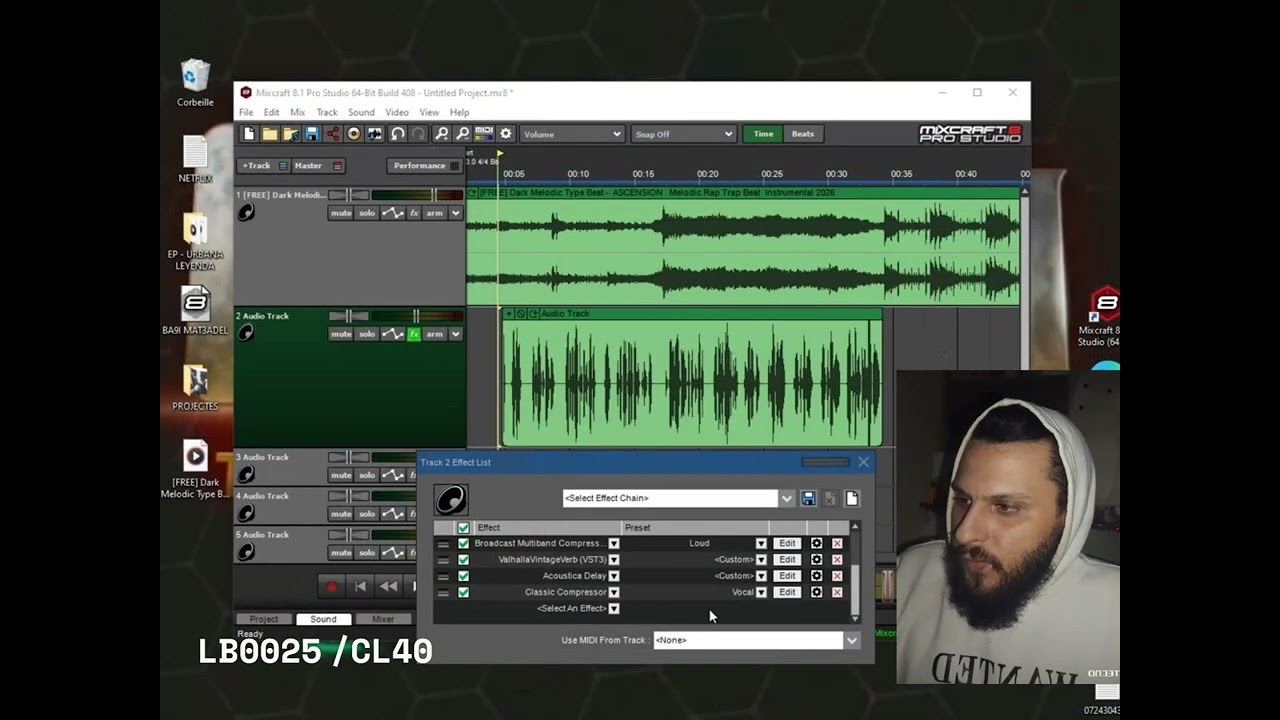Image resolution: width=1280 pixels, height=720 pixels.
Task: Edit the Classic Compressor effect
Action: (x=787, y=593)
